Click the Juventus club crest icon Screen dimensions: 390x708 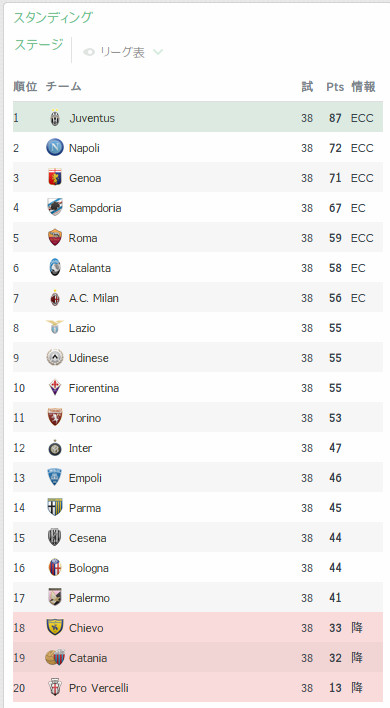tap(55, 118)
